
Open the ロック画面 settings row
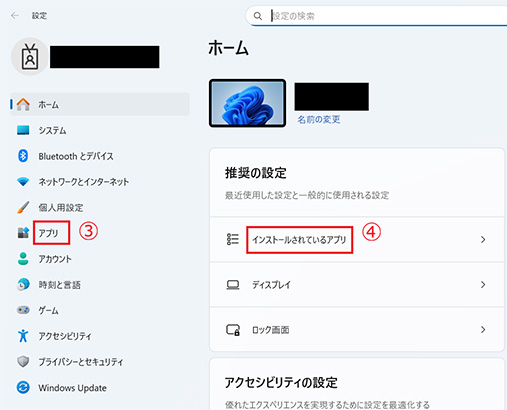click(x=357, y=330)
